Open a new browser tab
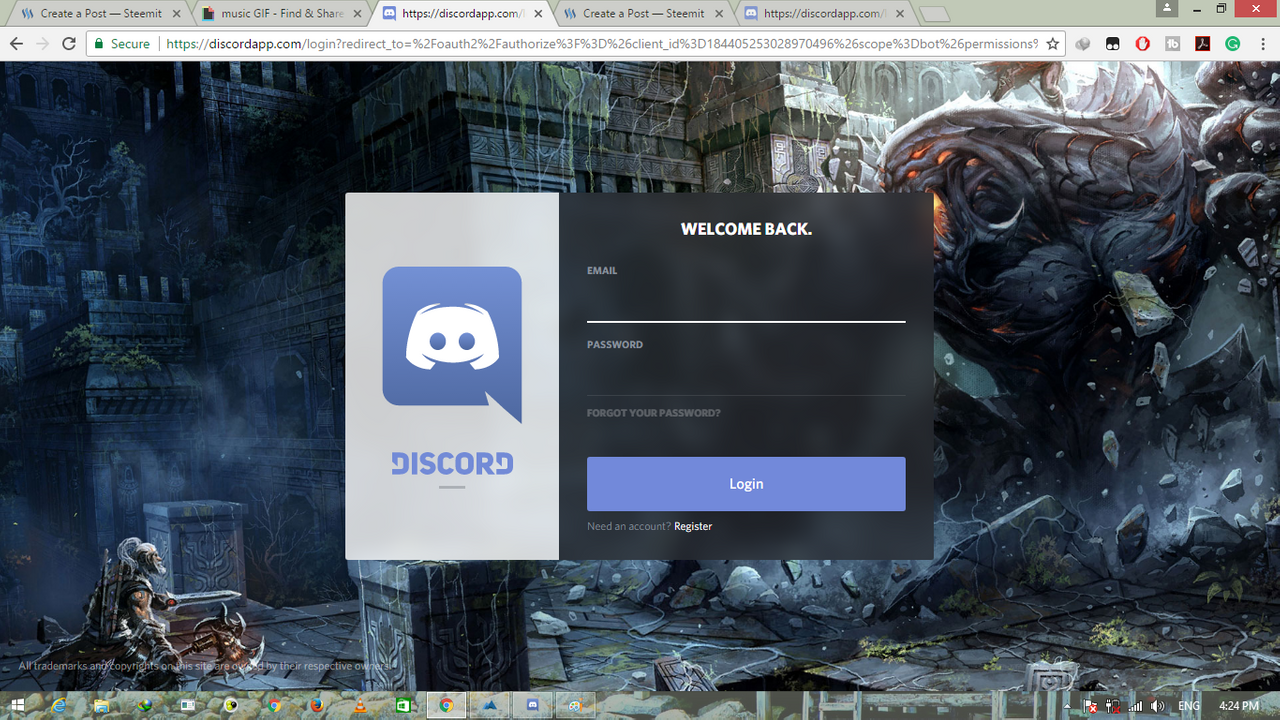The width and height of the screenshot is (1280, 720). [x=934, y=14]
